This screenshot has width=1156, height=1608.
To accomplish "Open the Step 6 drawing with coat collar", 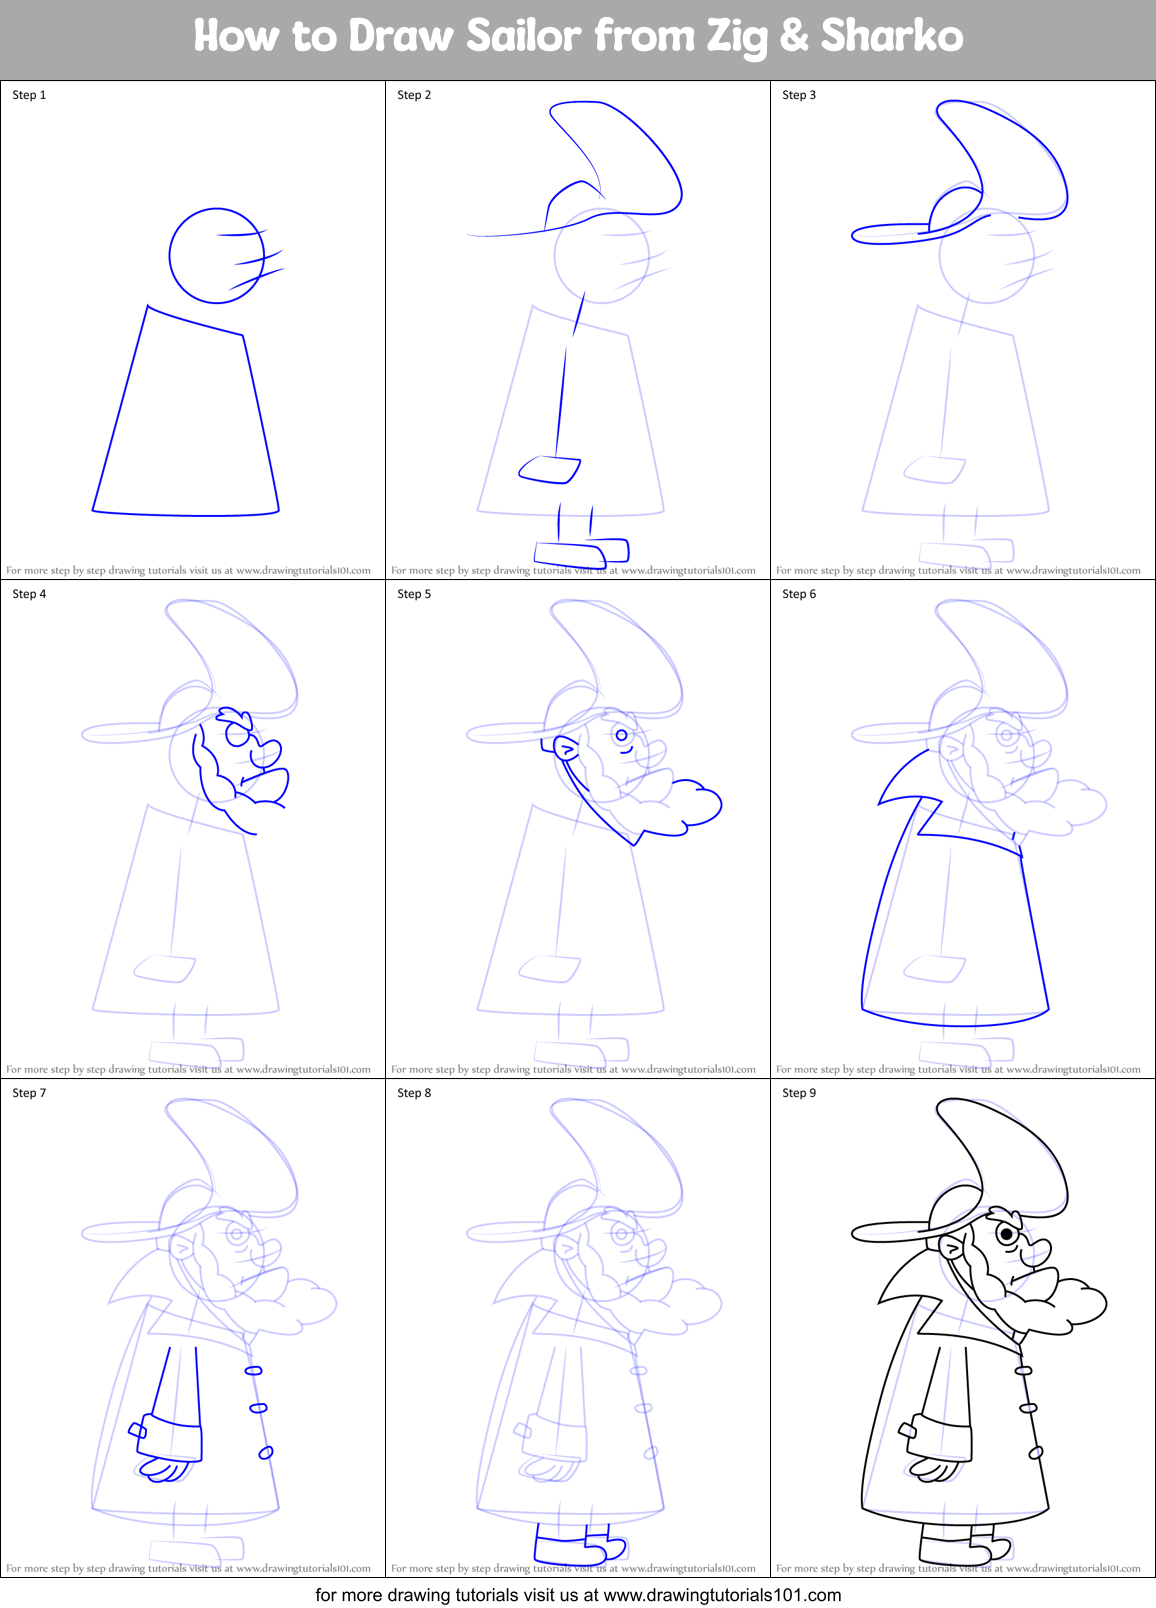I will click(963, 829).
